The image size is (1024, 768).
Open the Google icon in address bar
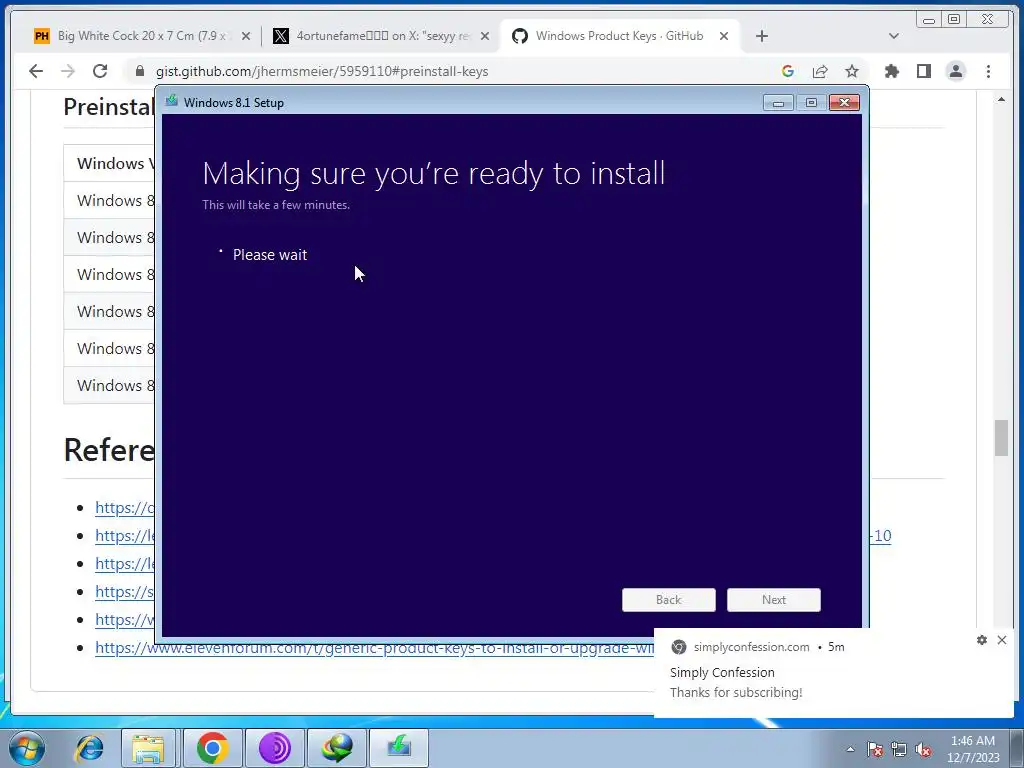pos(788,71)
